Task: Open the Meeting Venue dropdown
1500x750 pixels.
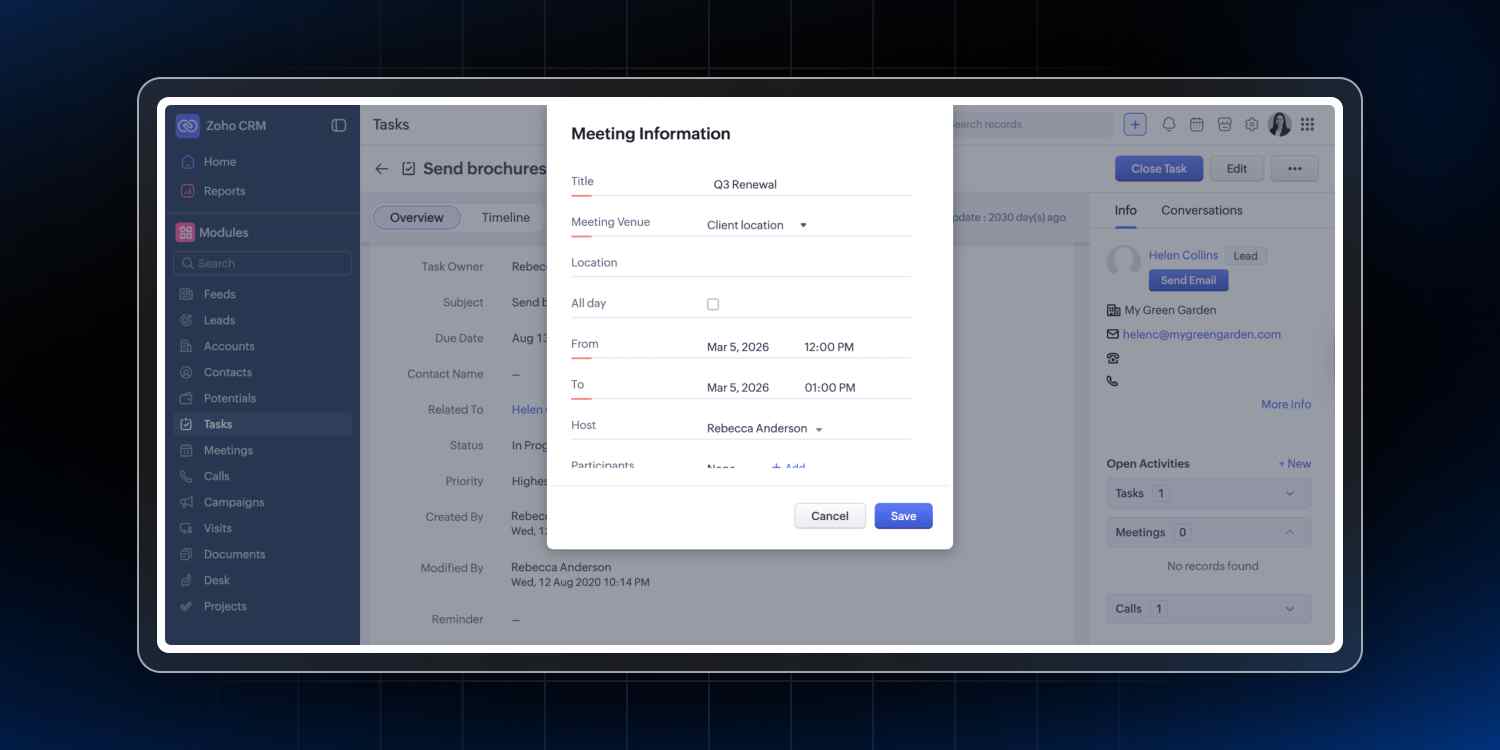Action: pos(803,225)
